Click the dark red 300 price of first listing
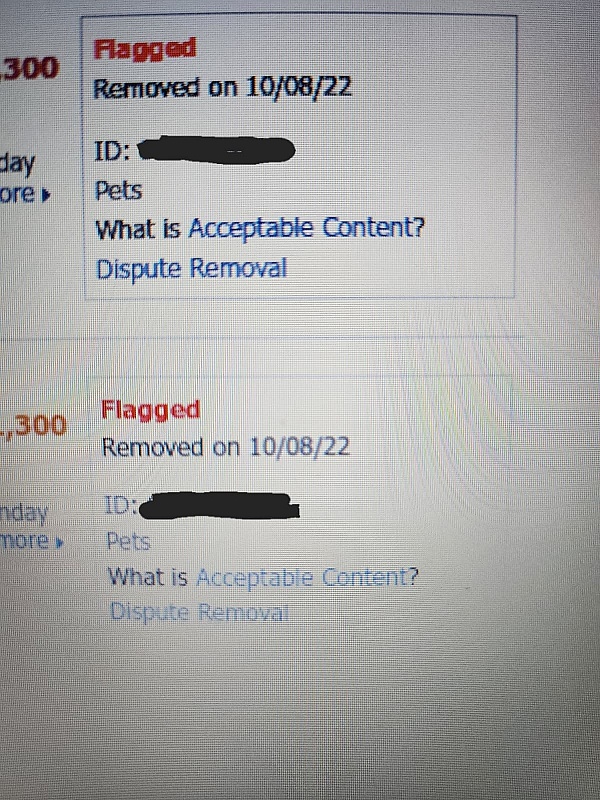Screen dimensions: 600x800 click(30, 68)
